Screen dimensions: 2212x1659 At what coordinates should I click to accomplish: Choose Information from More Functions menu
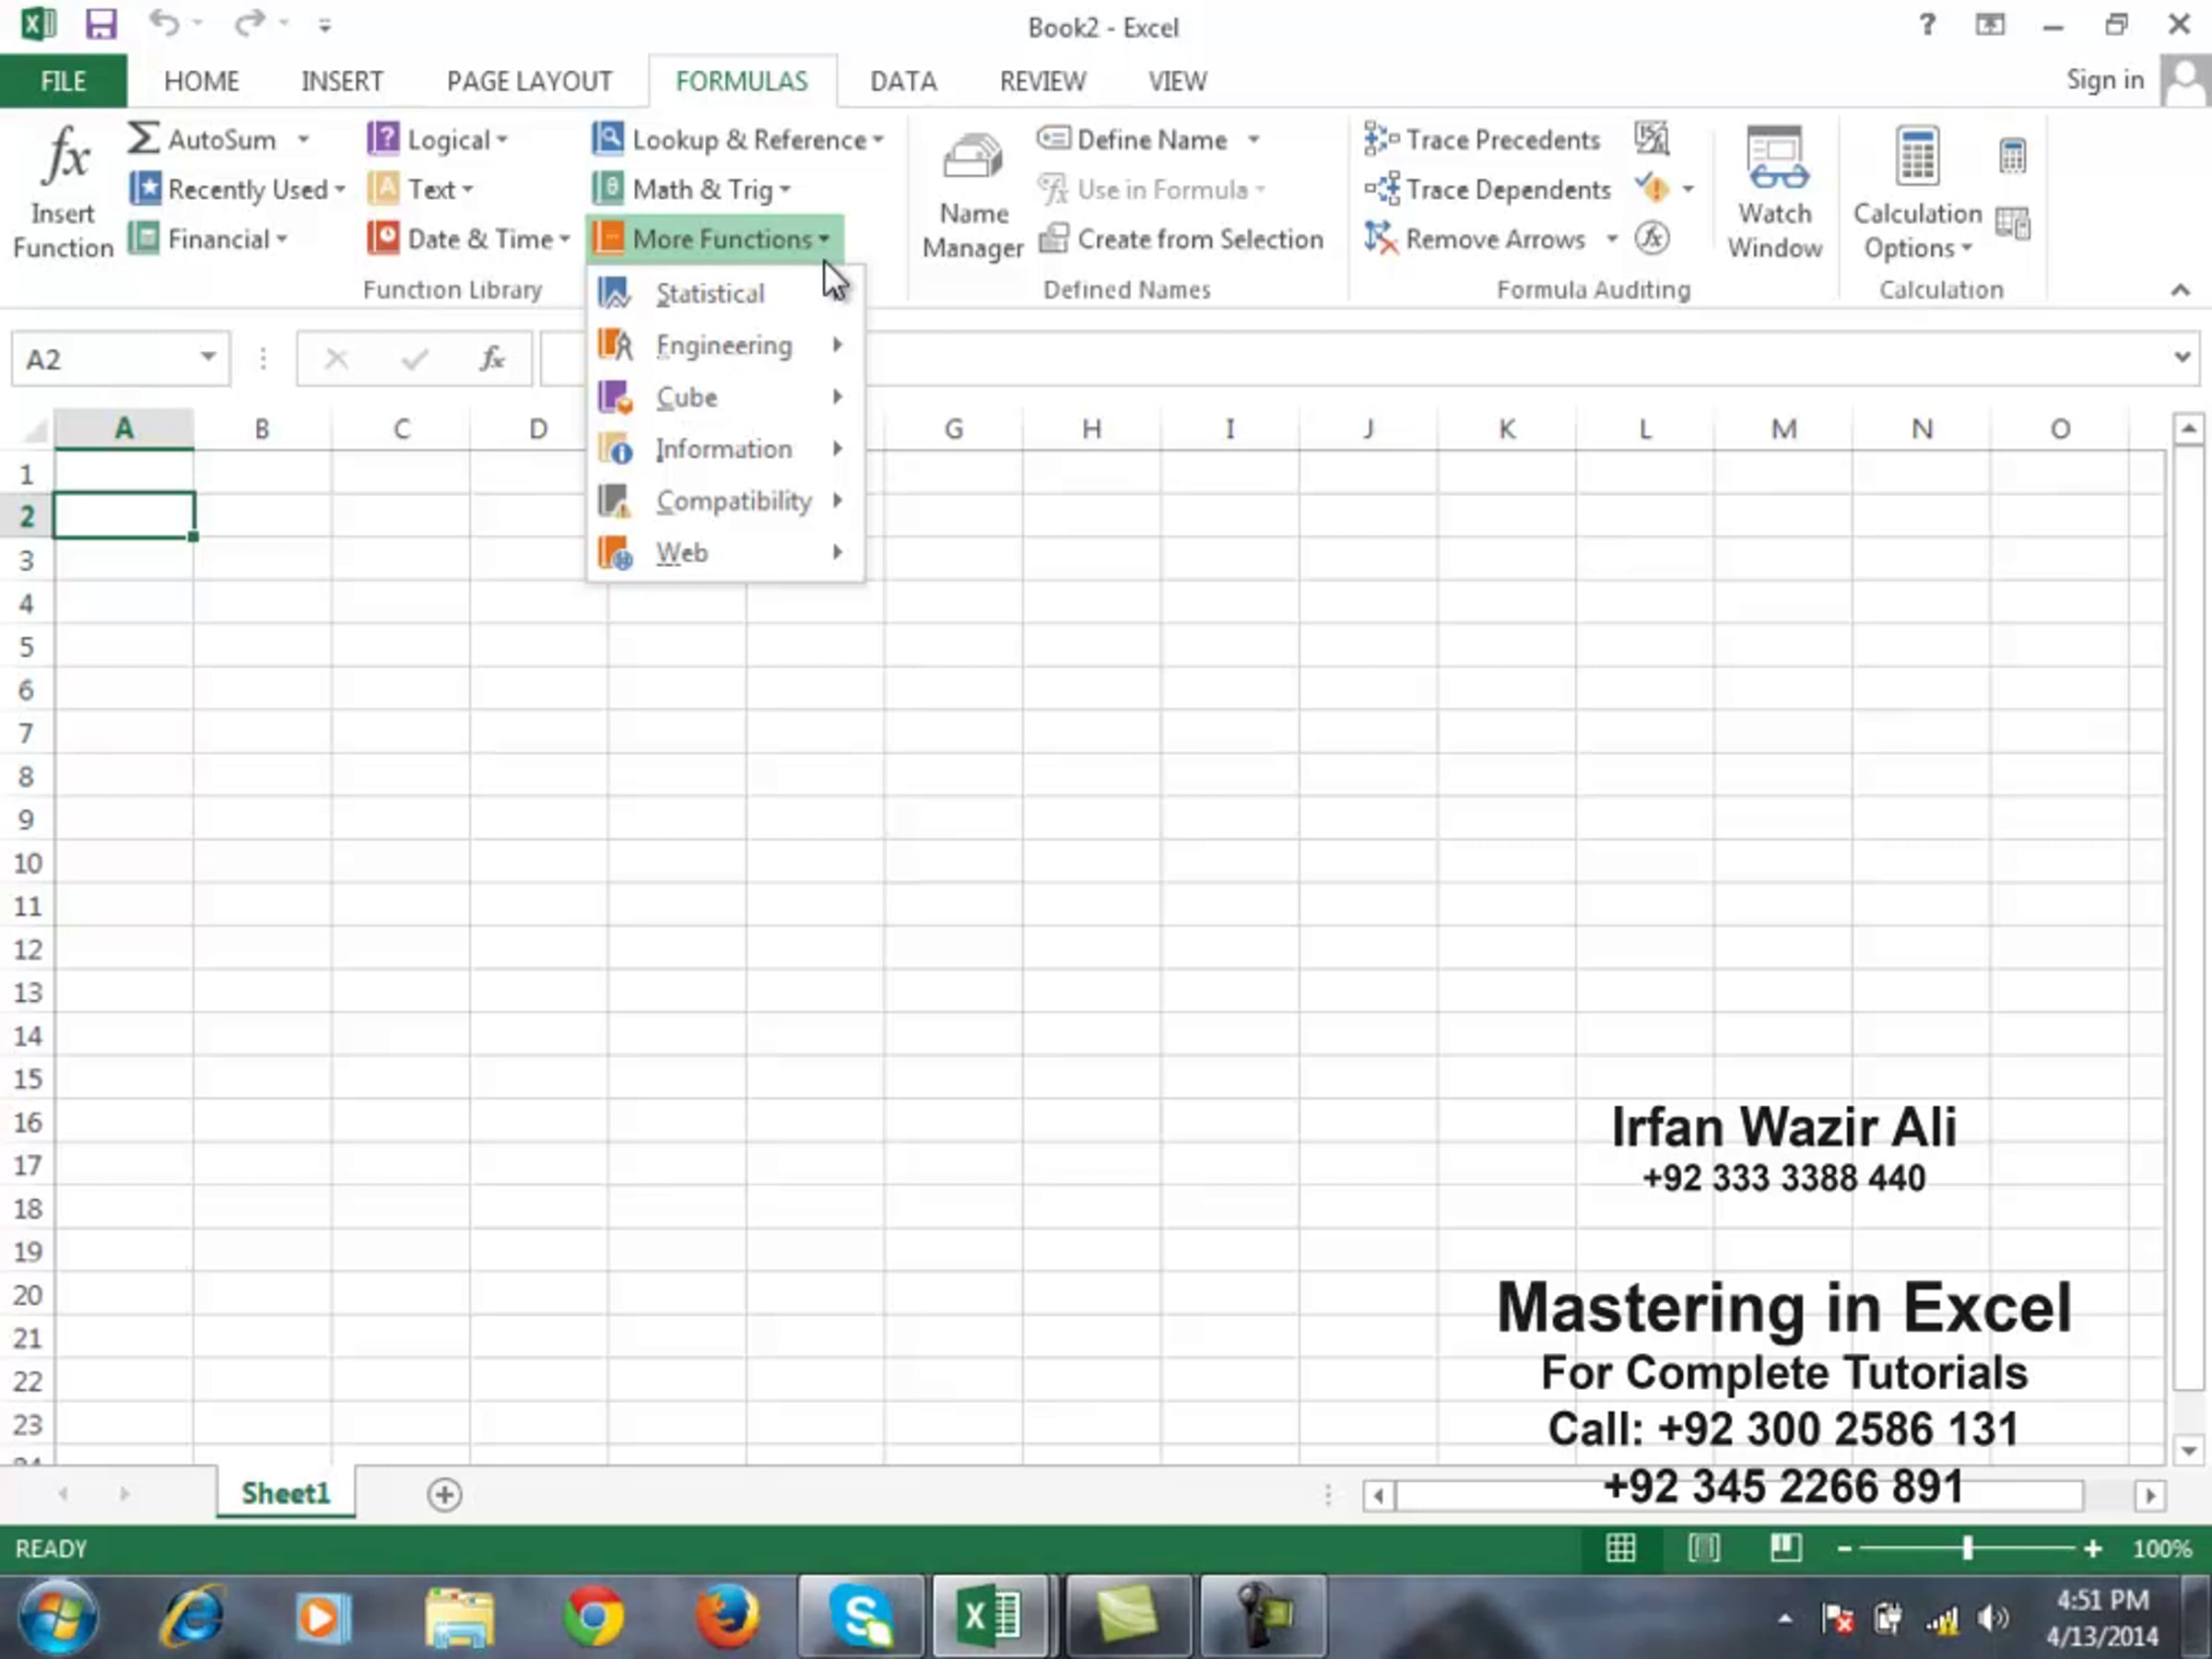pyautogui.click(x=725, y=450)
